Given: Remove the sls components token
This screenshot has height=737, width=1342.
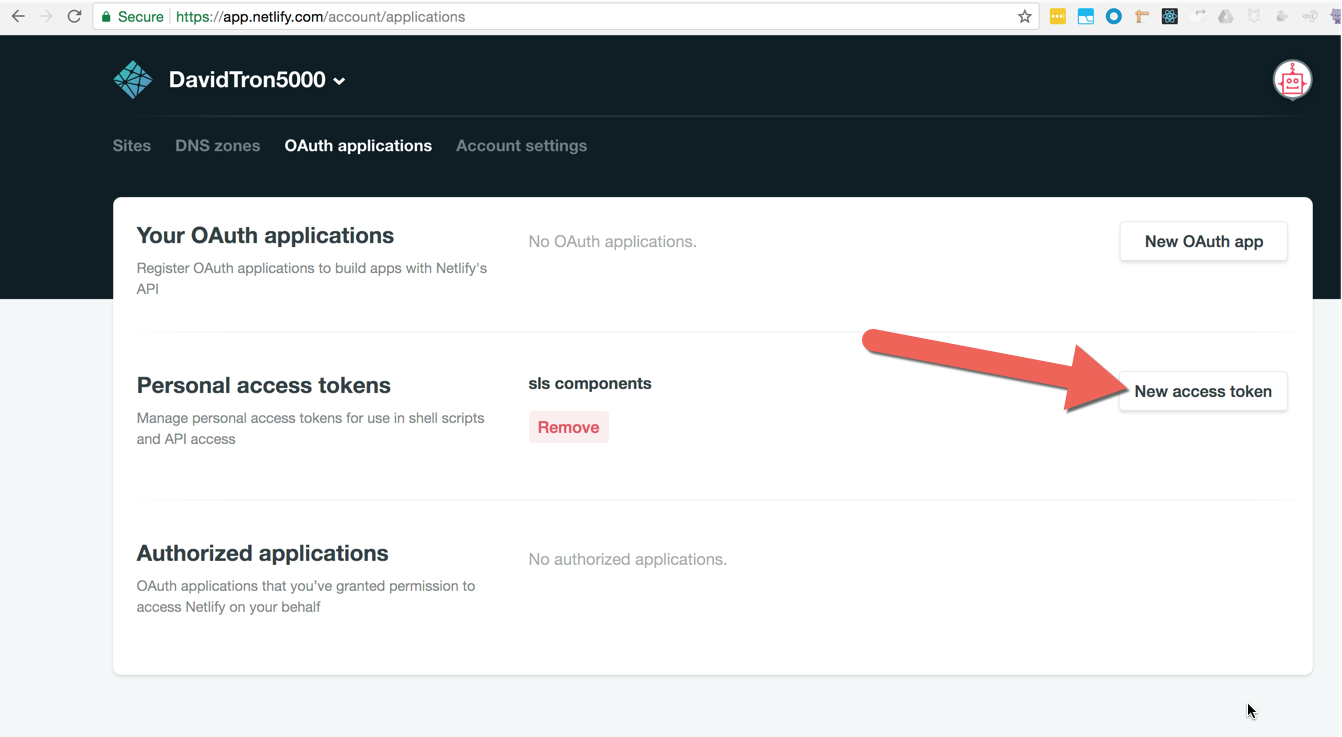Looking at the screenshot, I should [x=568, y=427].
